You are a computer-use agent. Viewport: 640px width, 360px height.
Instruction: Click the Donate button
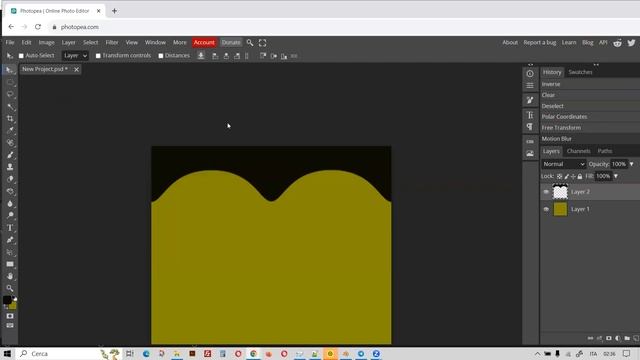(231, 42)
